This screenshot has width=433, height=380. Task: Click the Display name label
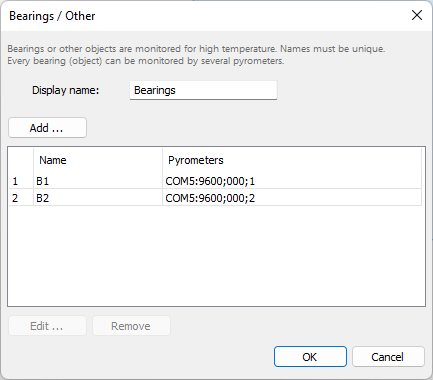point(66,90)
